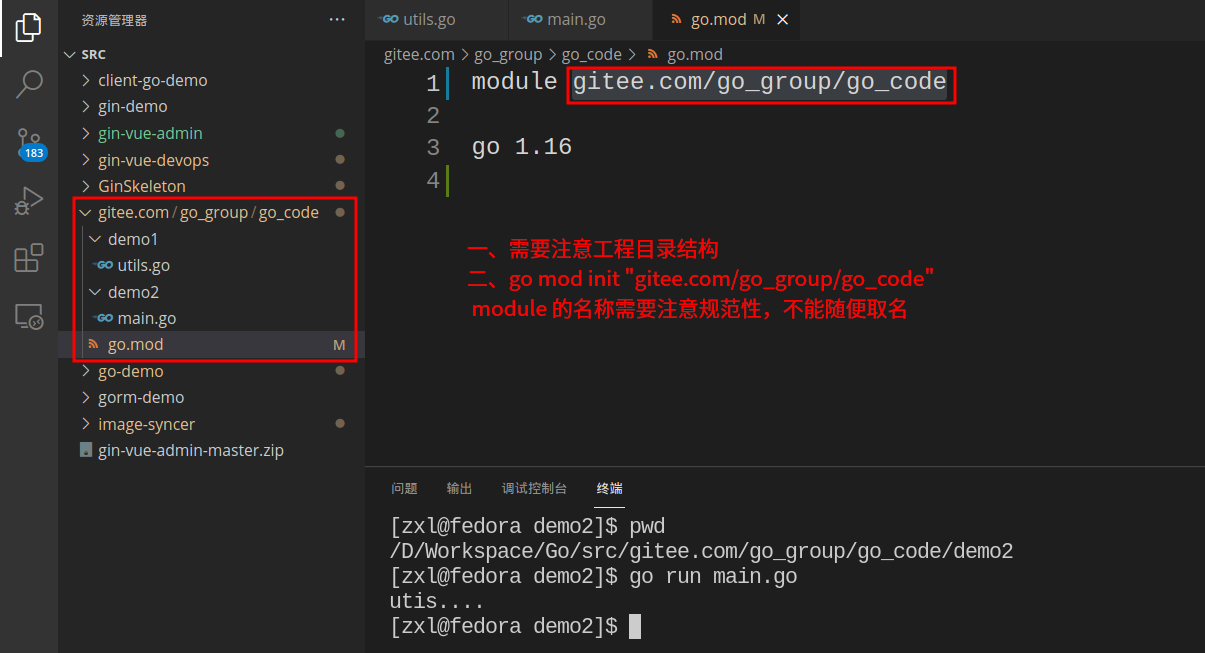
Task: Open the Explorer More Actions menu
Action: pyautogui.click(x=337, y=19)
